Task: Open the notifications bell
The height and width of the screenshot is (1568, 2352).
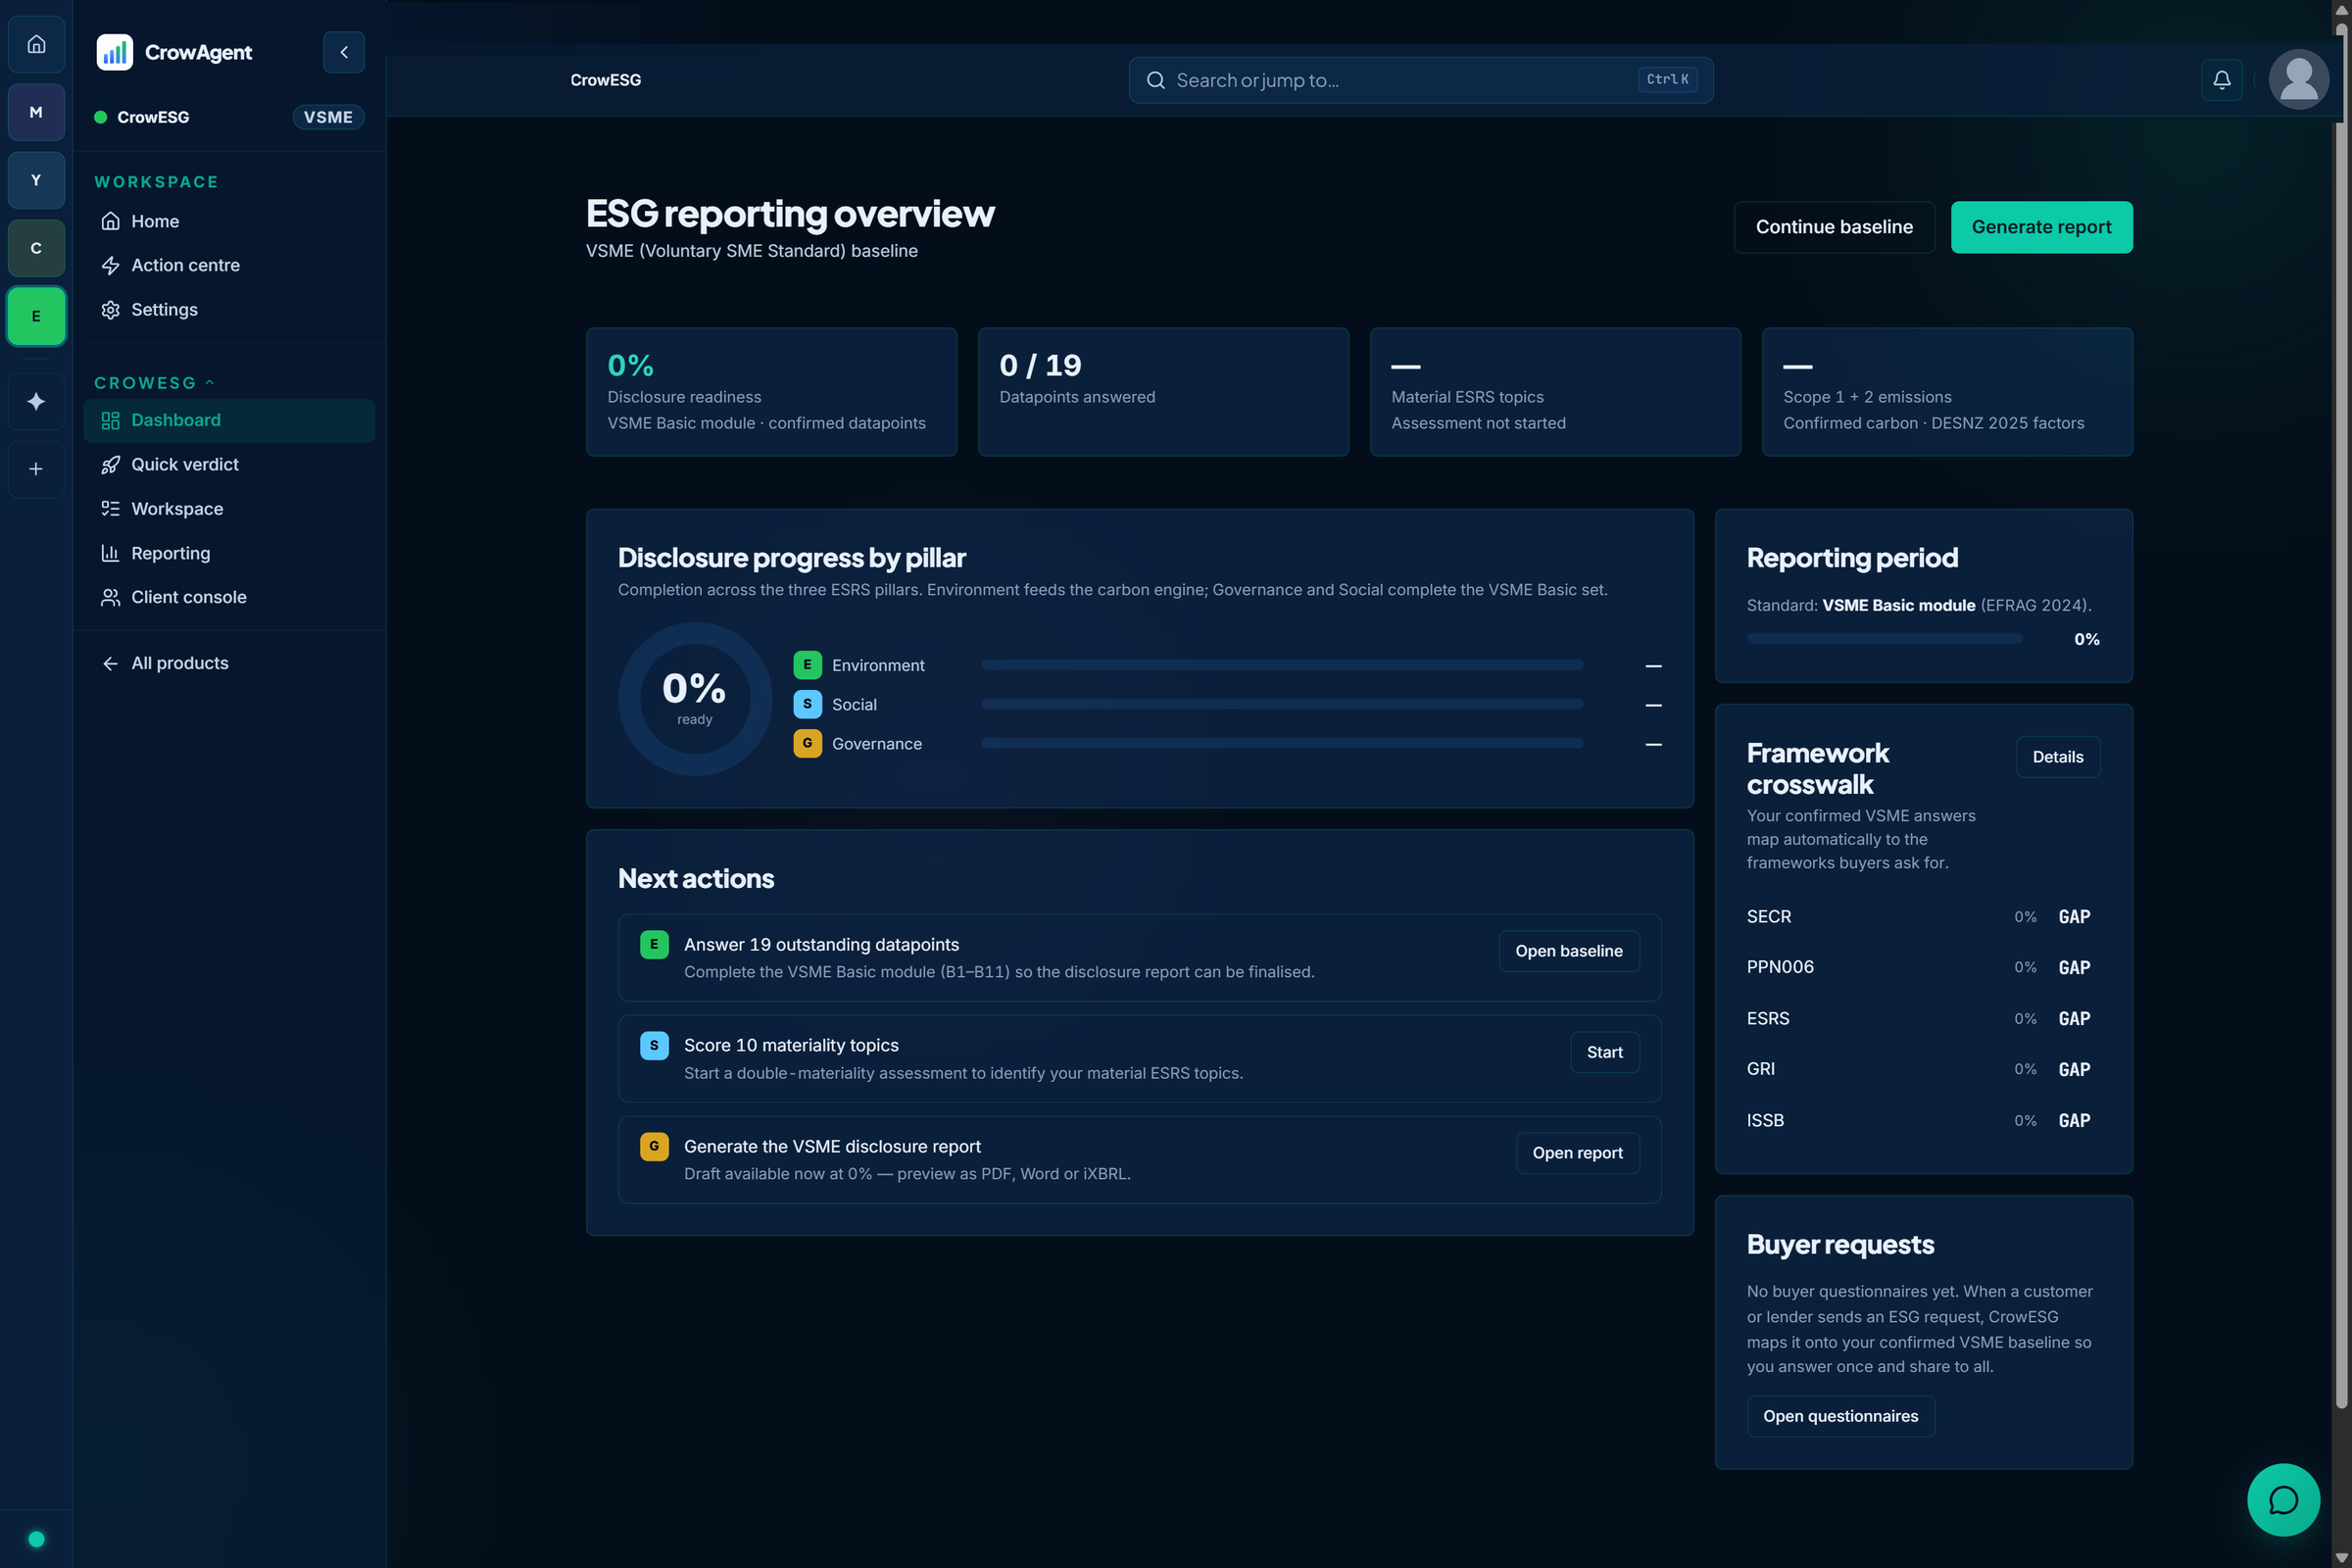Action: click(x=2221, y=80)
